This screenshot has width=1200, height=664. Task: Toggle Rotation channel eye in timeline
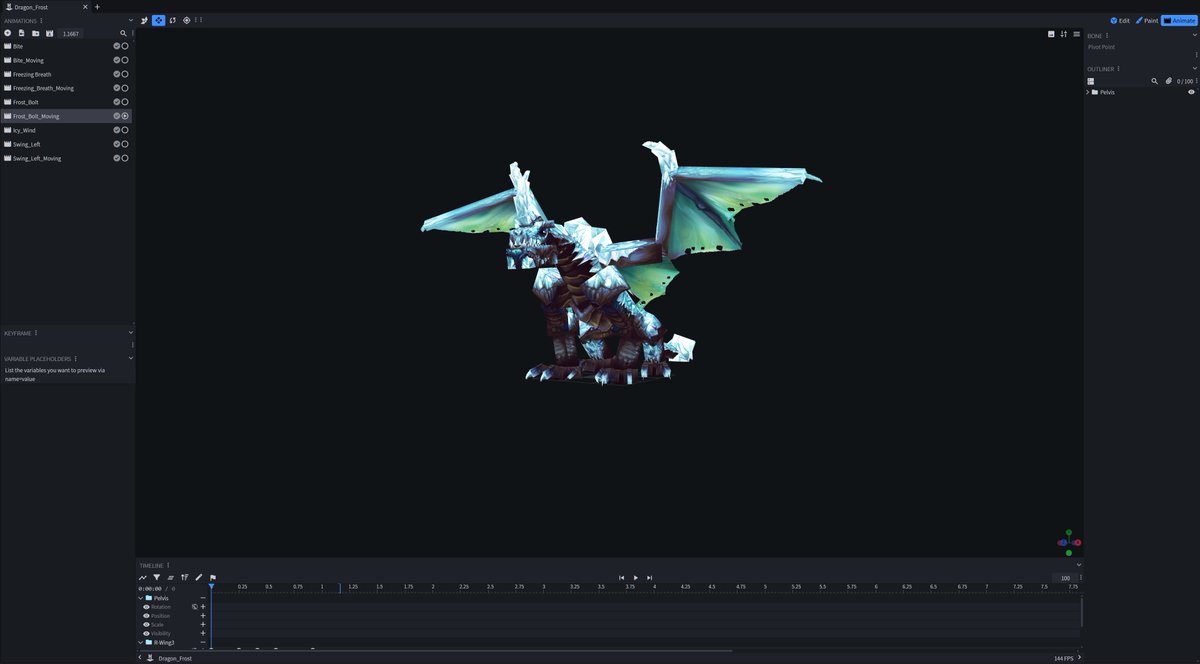pyautogui.click(x=146, y=607)
